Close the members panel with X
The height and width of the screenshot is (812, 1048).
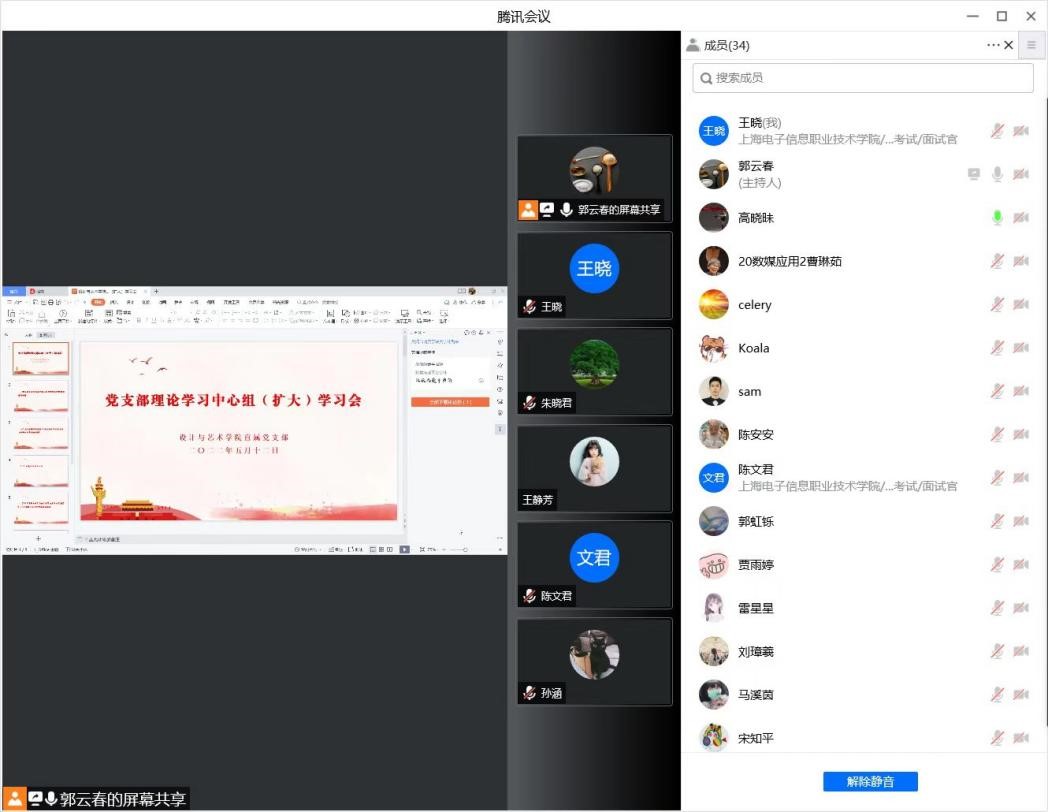1008,45
